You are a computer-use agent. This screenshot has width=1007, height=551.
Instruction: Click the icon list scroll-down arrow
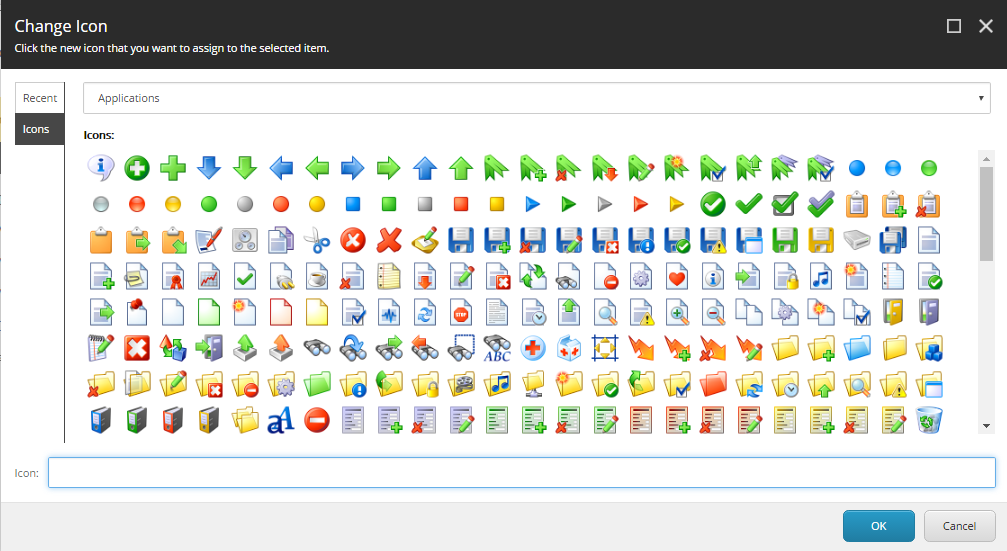point(986,426)
